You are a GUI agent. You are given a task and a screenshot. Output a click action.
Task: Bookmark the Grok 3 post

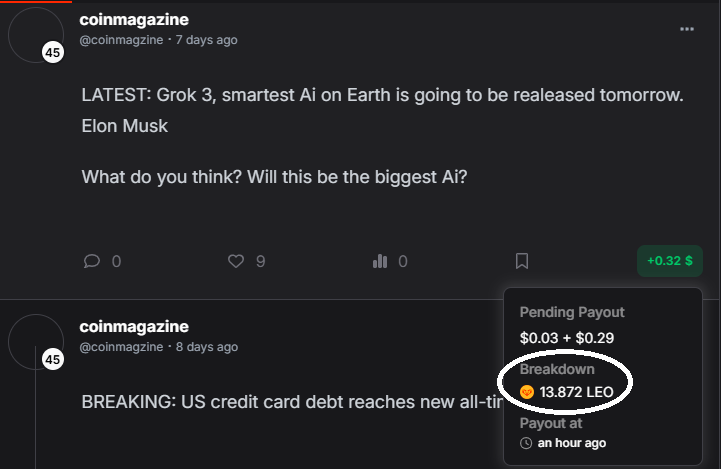click(522, 261)
